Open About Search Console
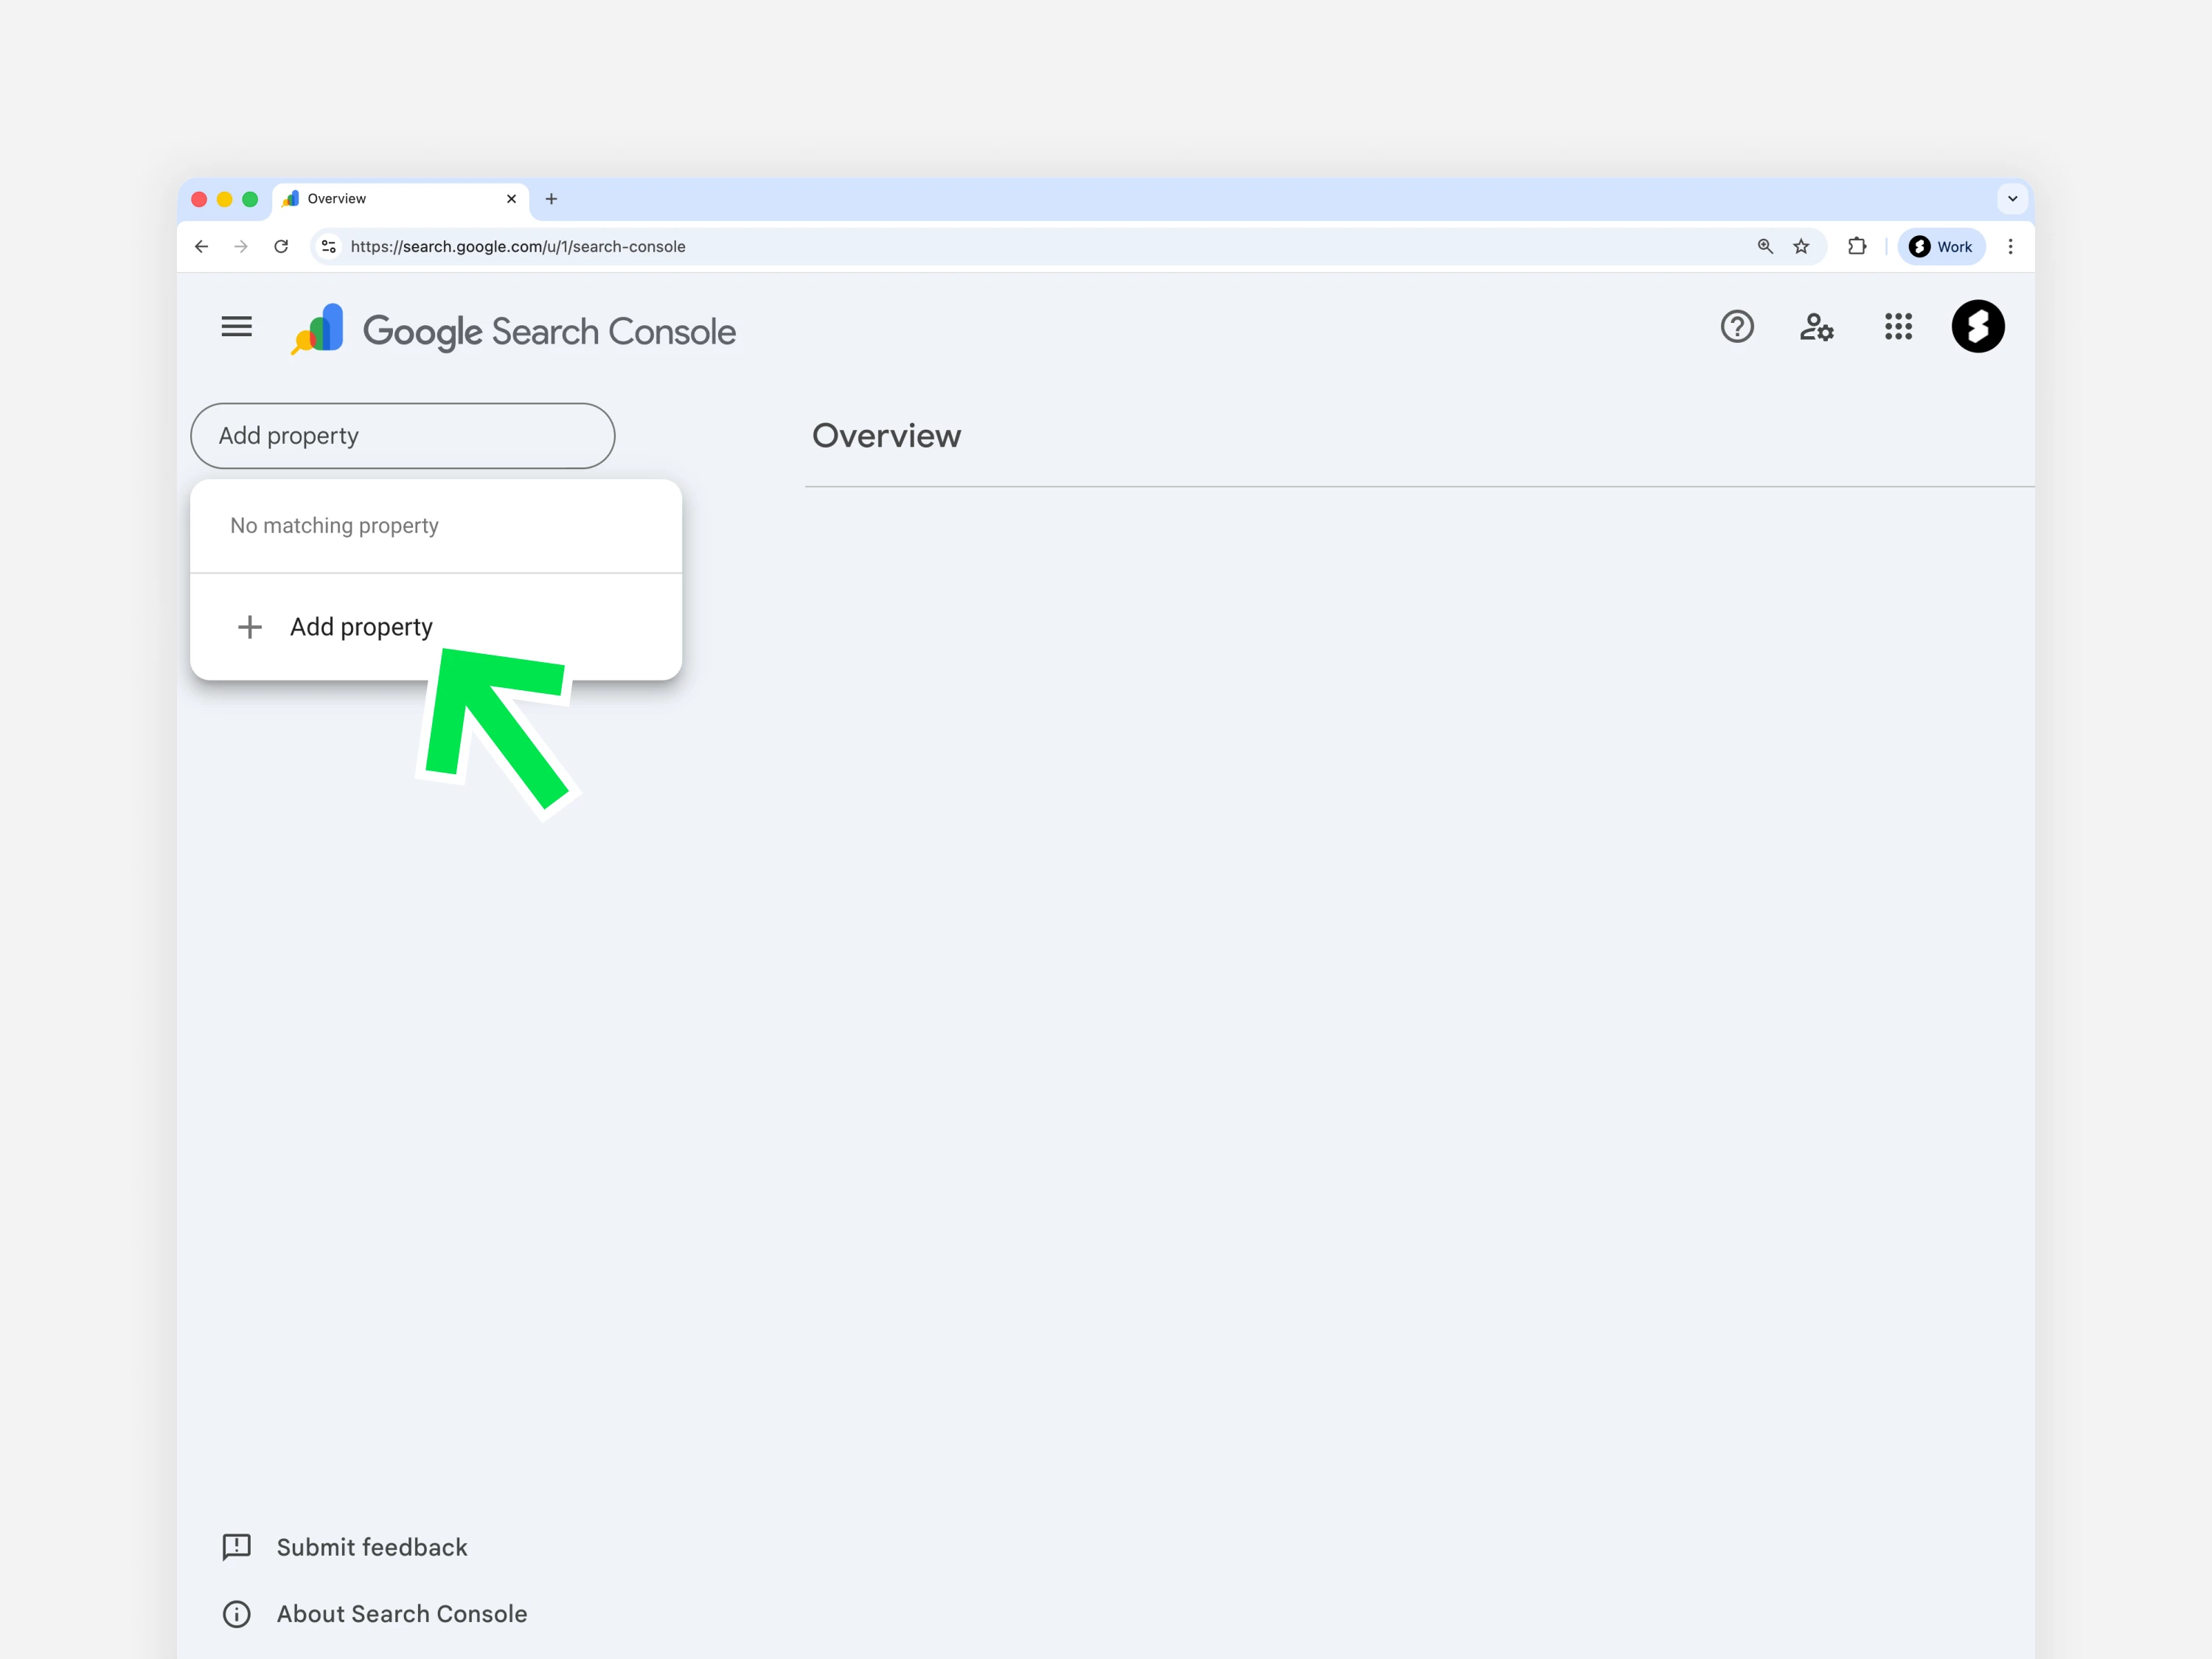The image size is (2212, 1659). point(401,1614)
